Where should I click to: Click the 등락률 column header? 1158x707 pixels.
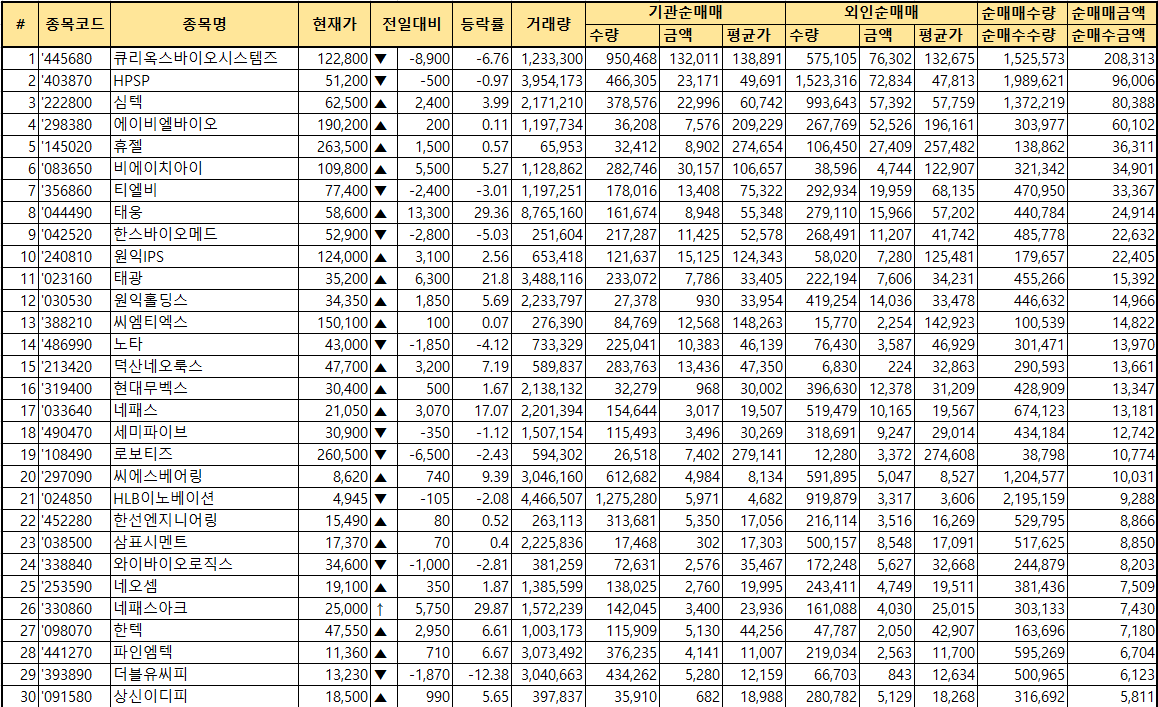[x=482, y=24]
